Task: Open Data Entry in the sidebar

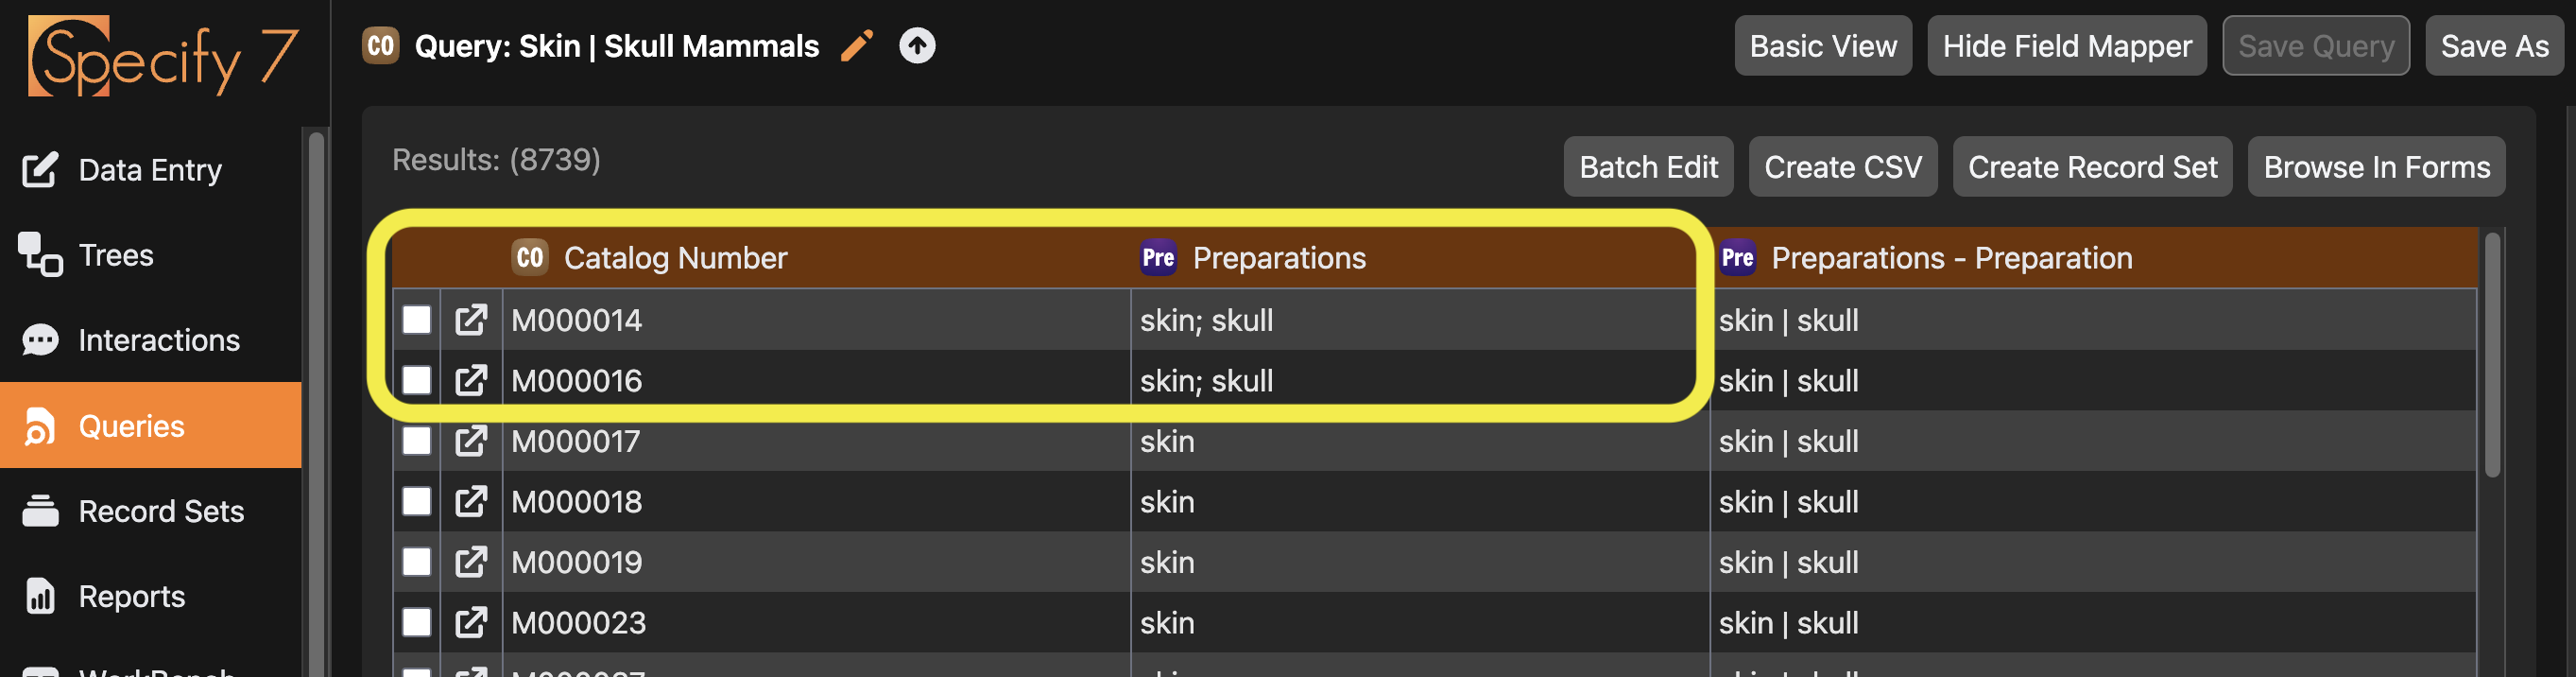Action: (150, 170)
